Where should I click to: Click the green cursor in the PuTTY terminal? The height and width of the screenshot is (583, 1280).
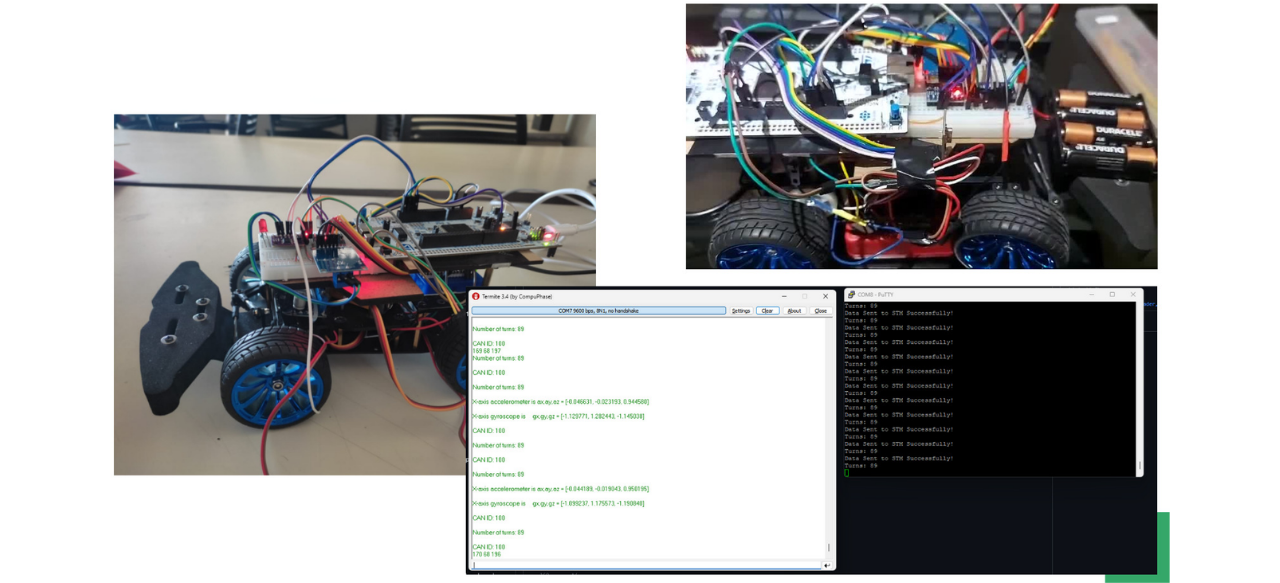tap(847, 473)
